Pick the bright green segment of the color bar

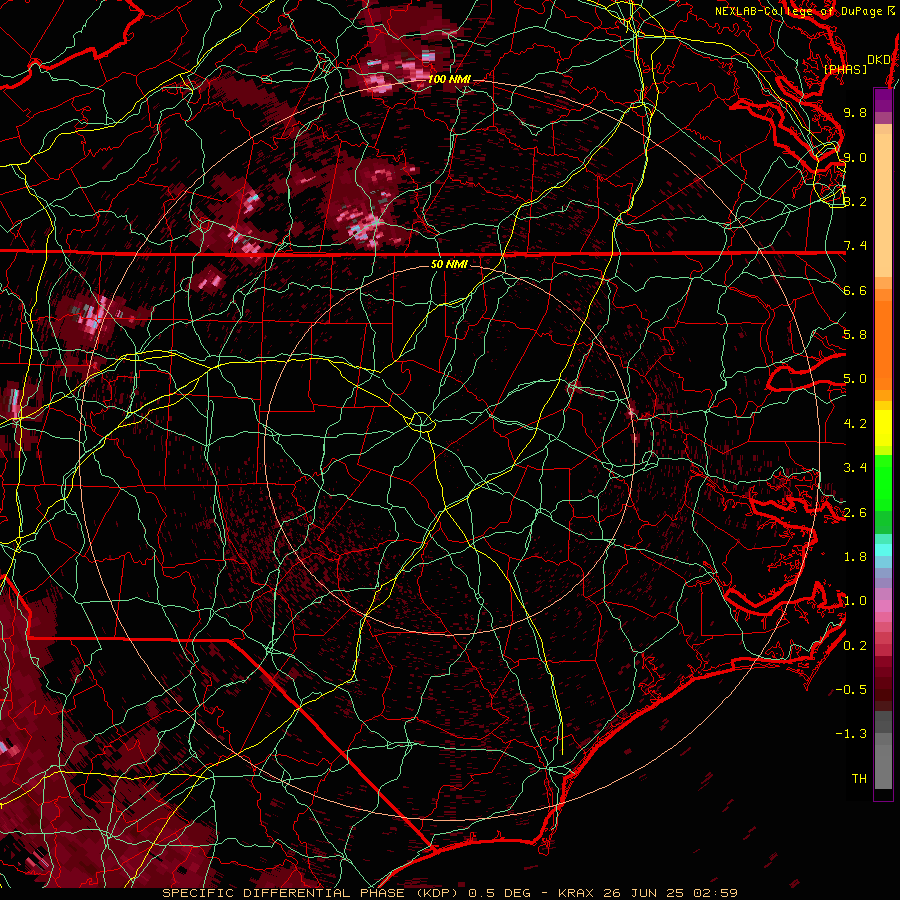point(883,482)
